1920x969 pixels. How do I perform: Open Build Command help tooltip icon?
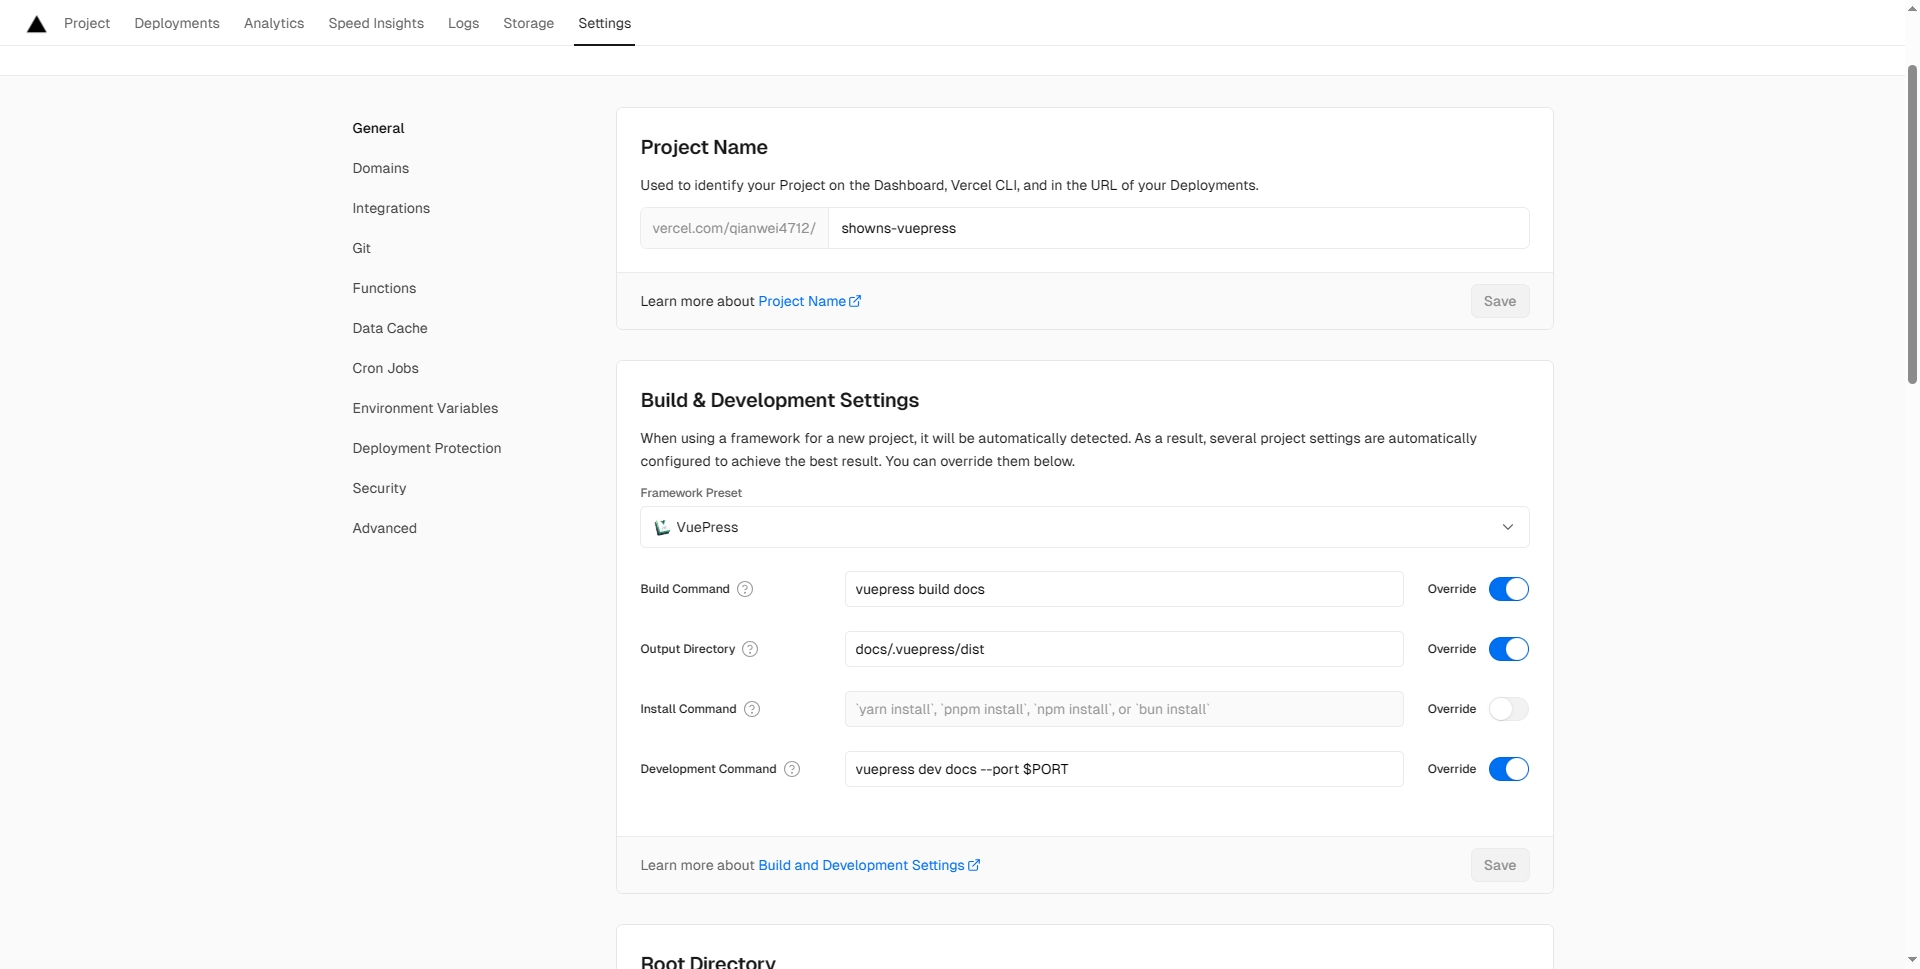(745, 589)
